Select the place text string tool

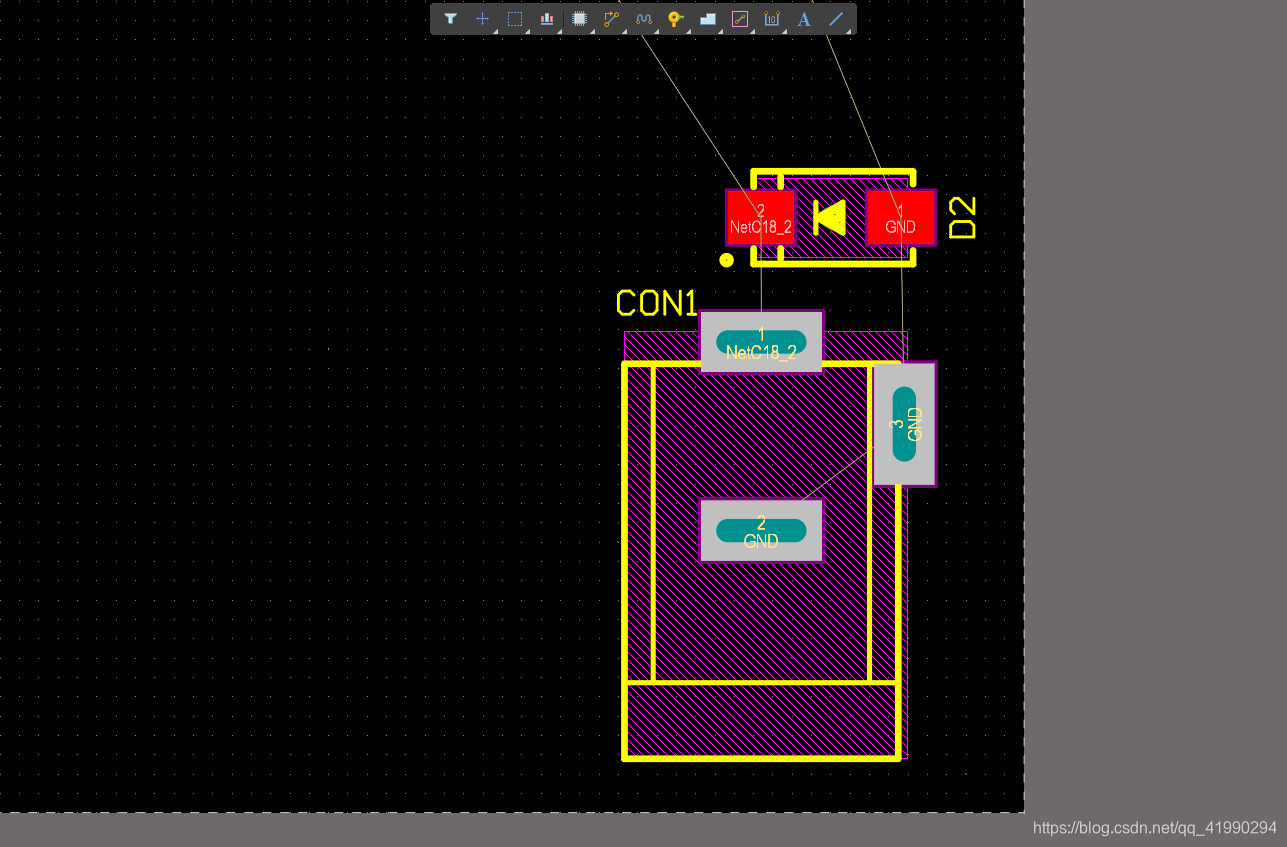pyautogui.click(x=804, y=19)
